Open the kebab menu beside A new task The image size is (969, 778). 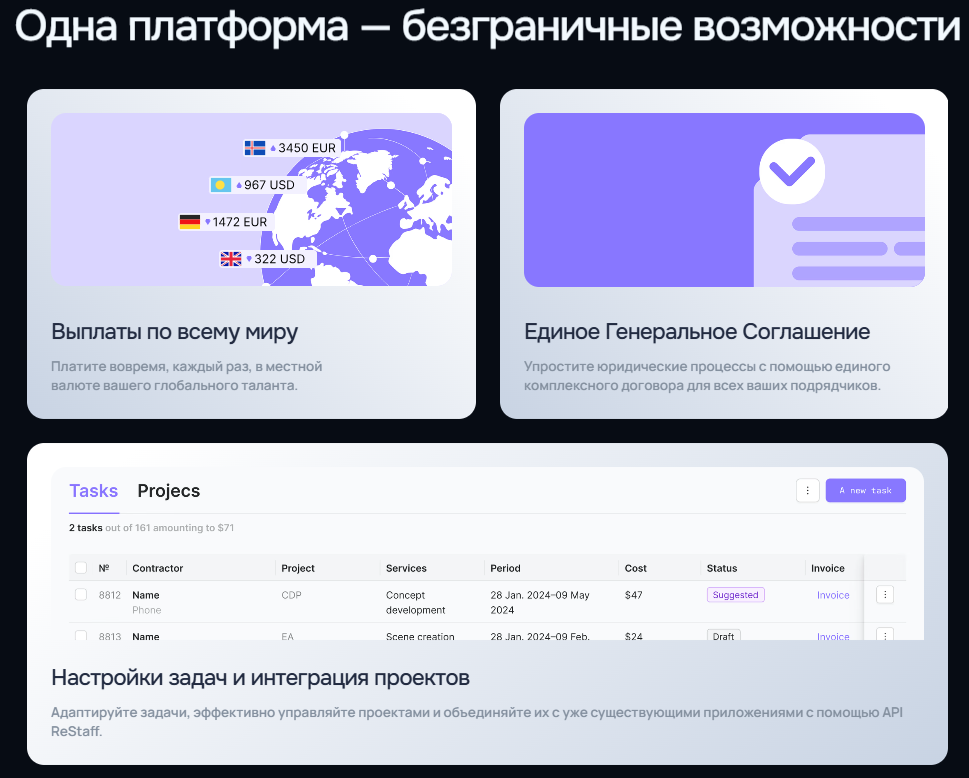pos(807,490)
